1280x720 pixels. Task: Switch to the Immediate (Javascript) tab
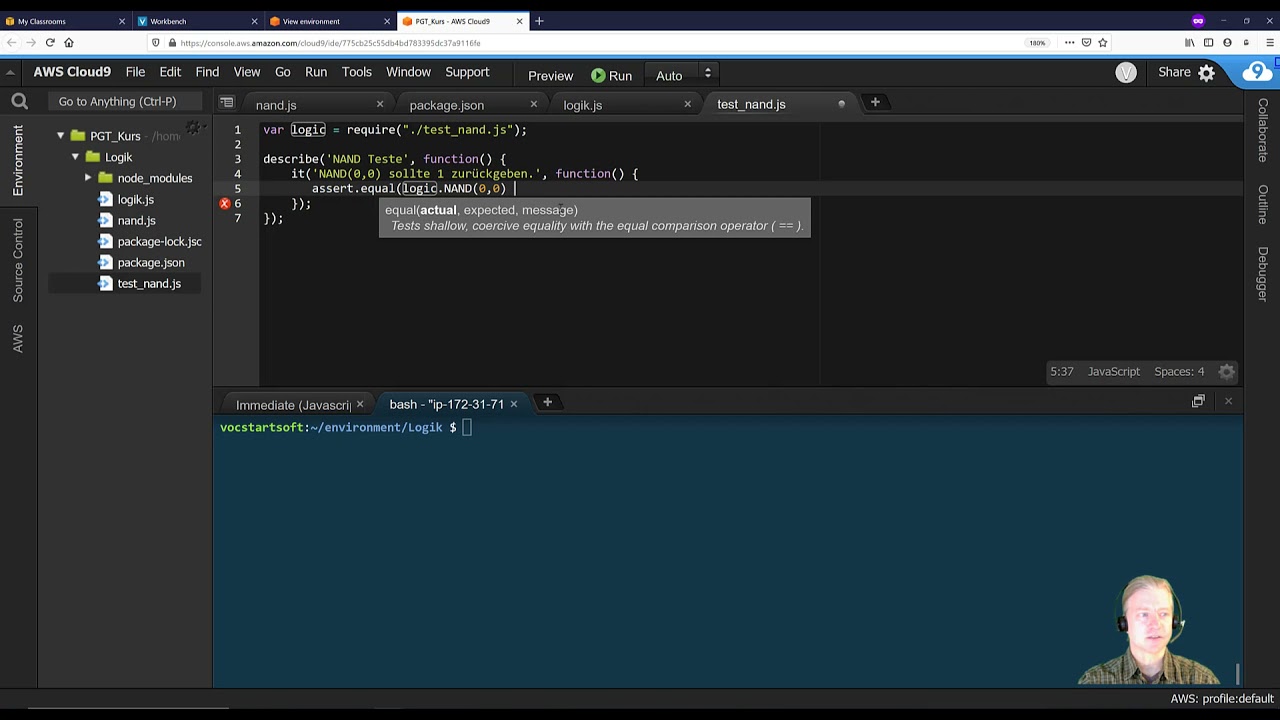pos(293,405)
